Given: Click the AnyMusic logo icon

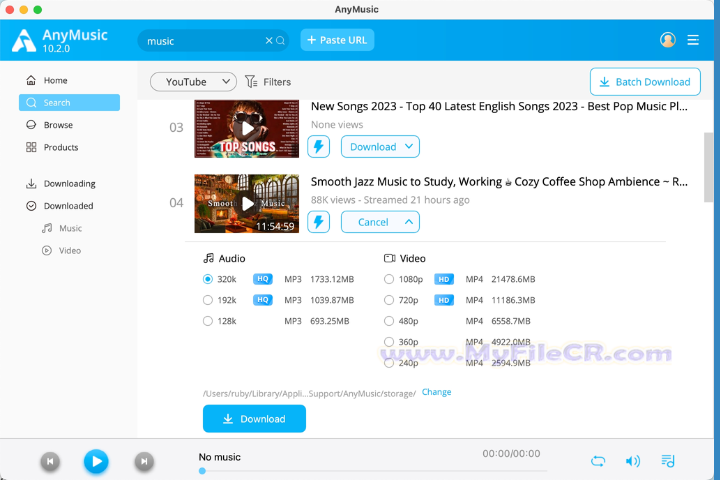Looking at the screenshot, I should click(24, 40).
